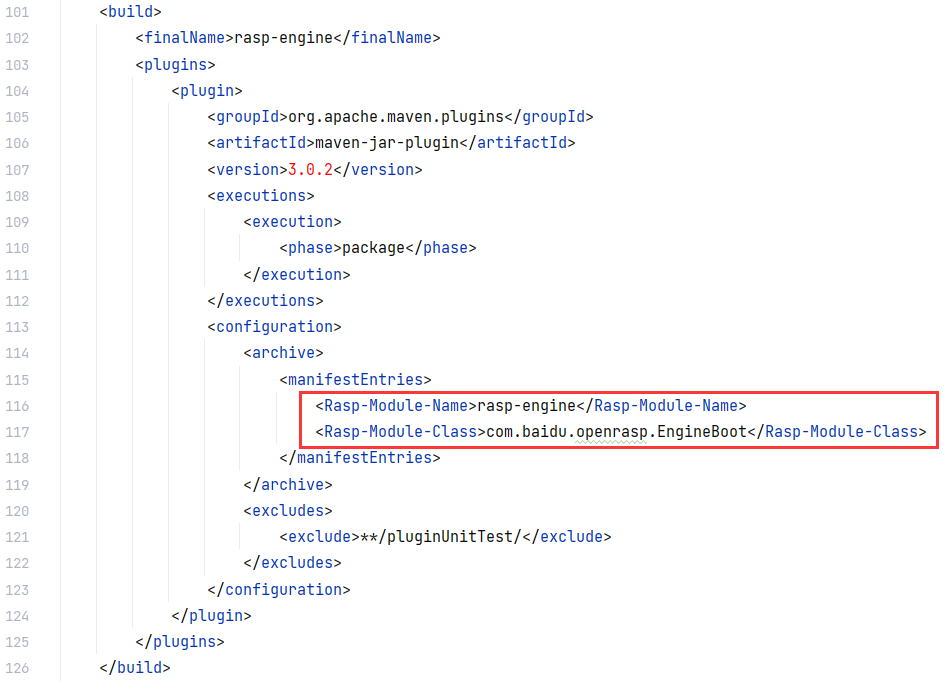Click the closing </Rasp-Module-Name> tag

662,406
